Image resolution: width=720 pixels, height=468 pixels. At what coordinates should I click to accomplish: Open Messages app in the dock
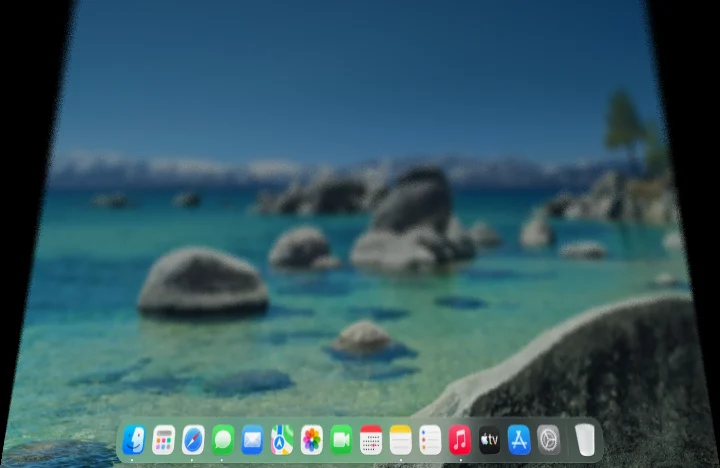tap(223, 440)
